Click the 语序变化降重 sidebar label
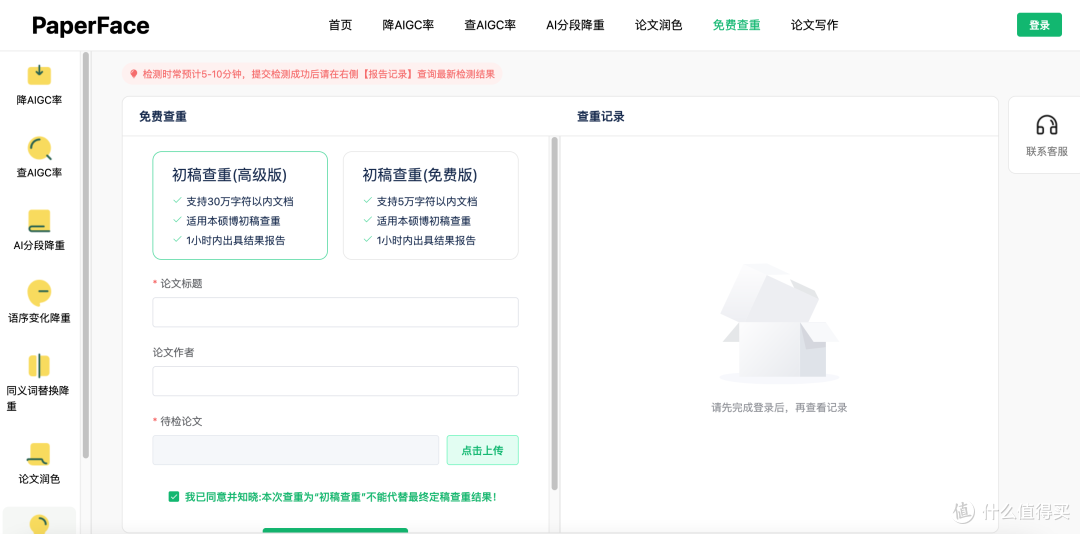The width and height of the screenshot is (1080, 534). point(39,318)
